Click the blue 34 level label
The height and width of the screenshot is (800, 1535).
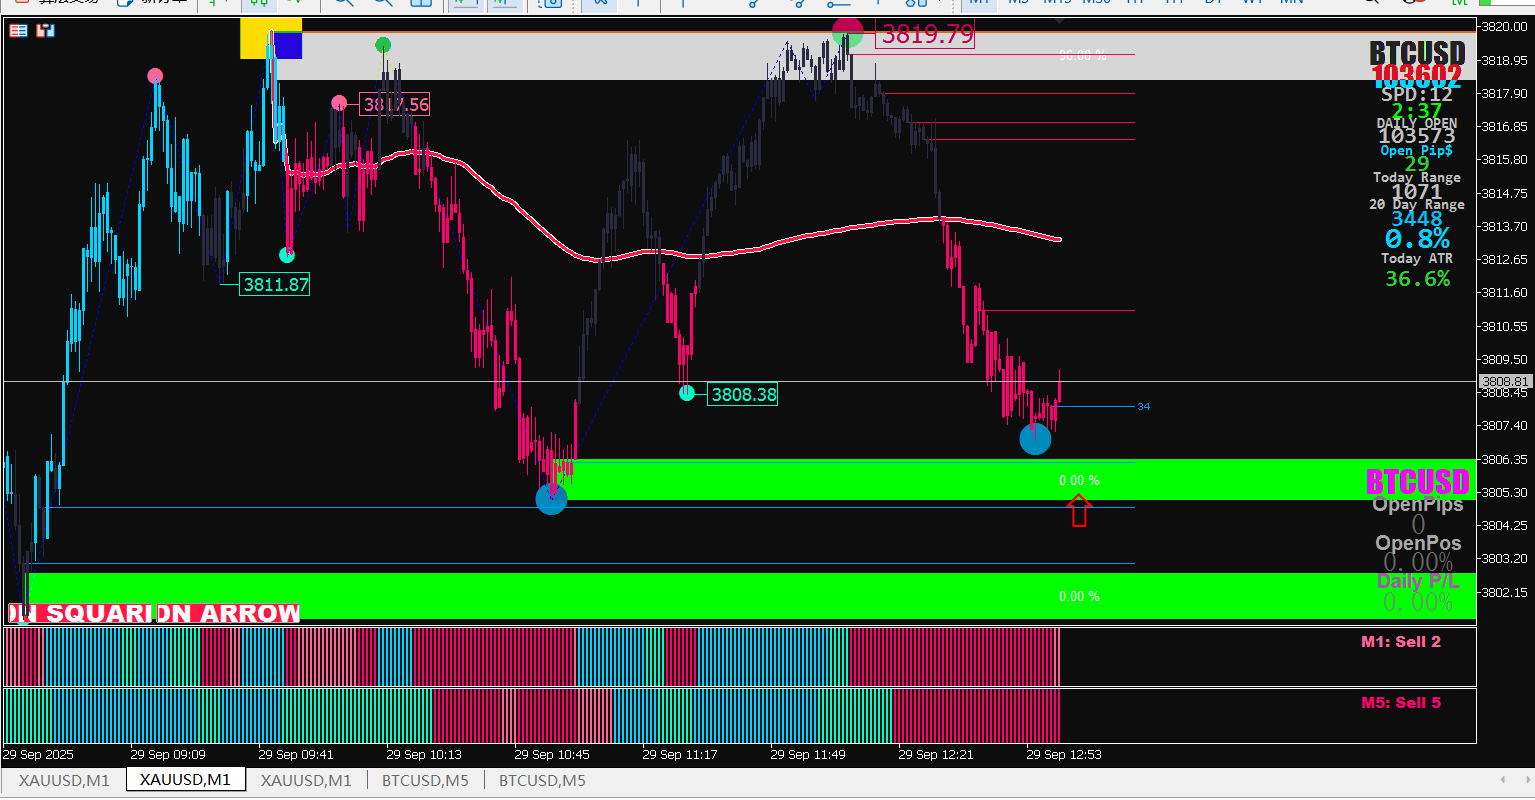click(x=1143, y=407)
